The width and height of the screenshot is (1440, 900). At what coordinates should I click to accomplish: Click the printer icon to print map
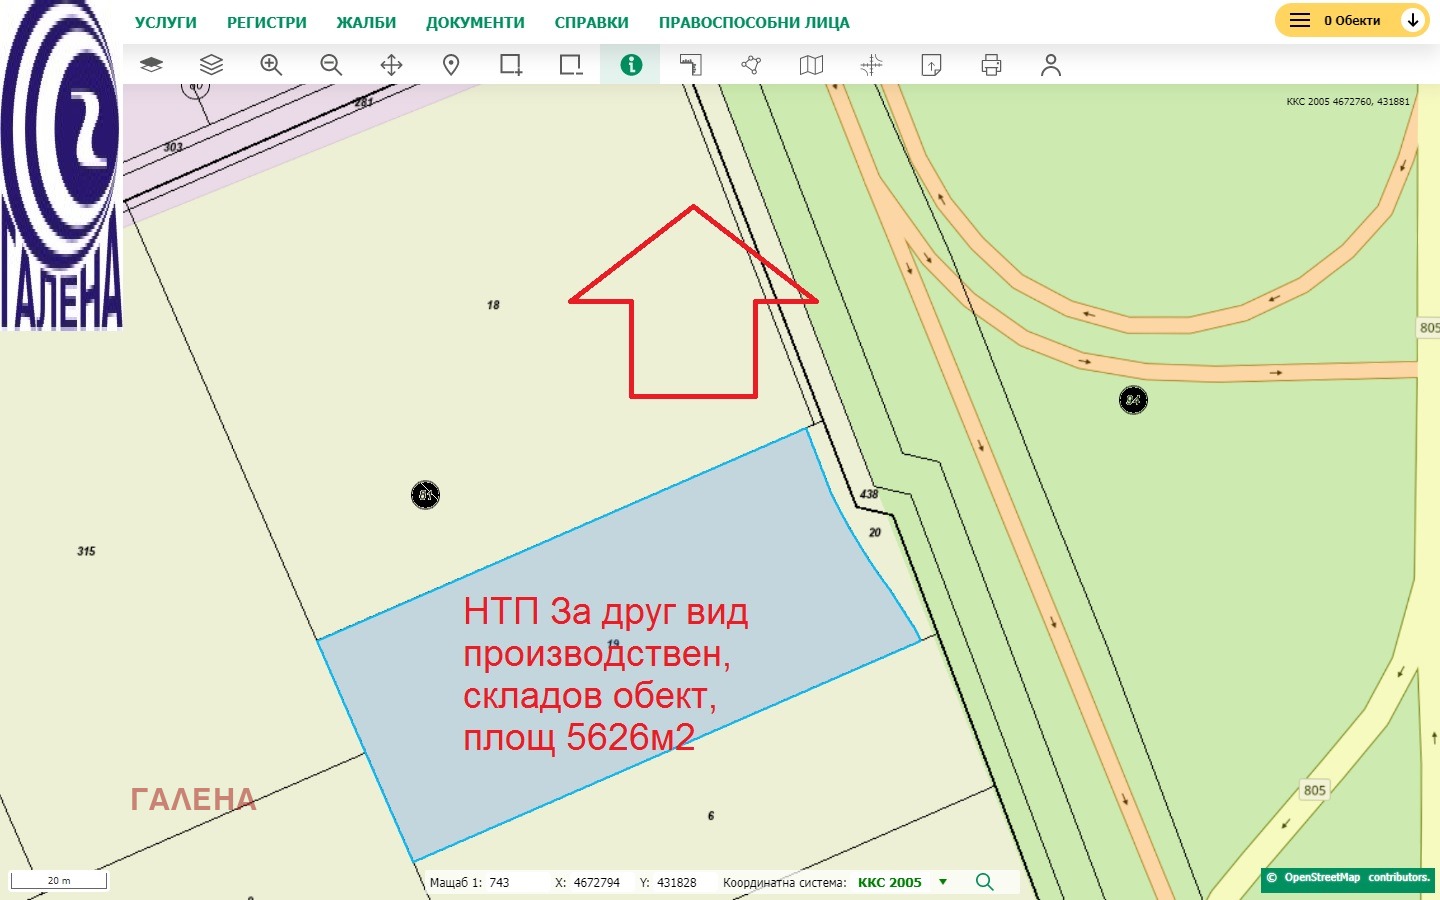point(991,65)
